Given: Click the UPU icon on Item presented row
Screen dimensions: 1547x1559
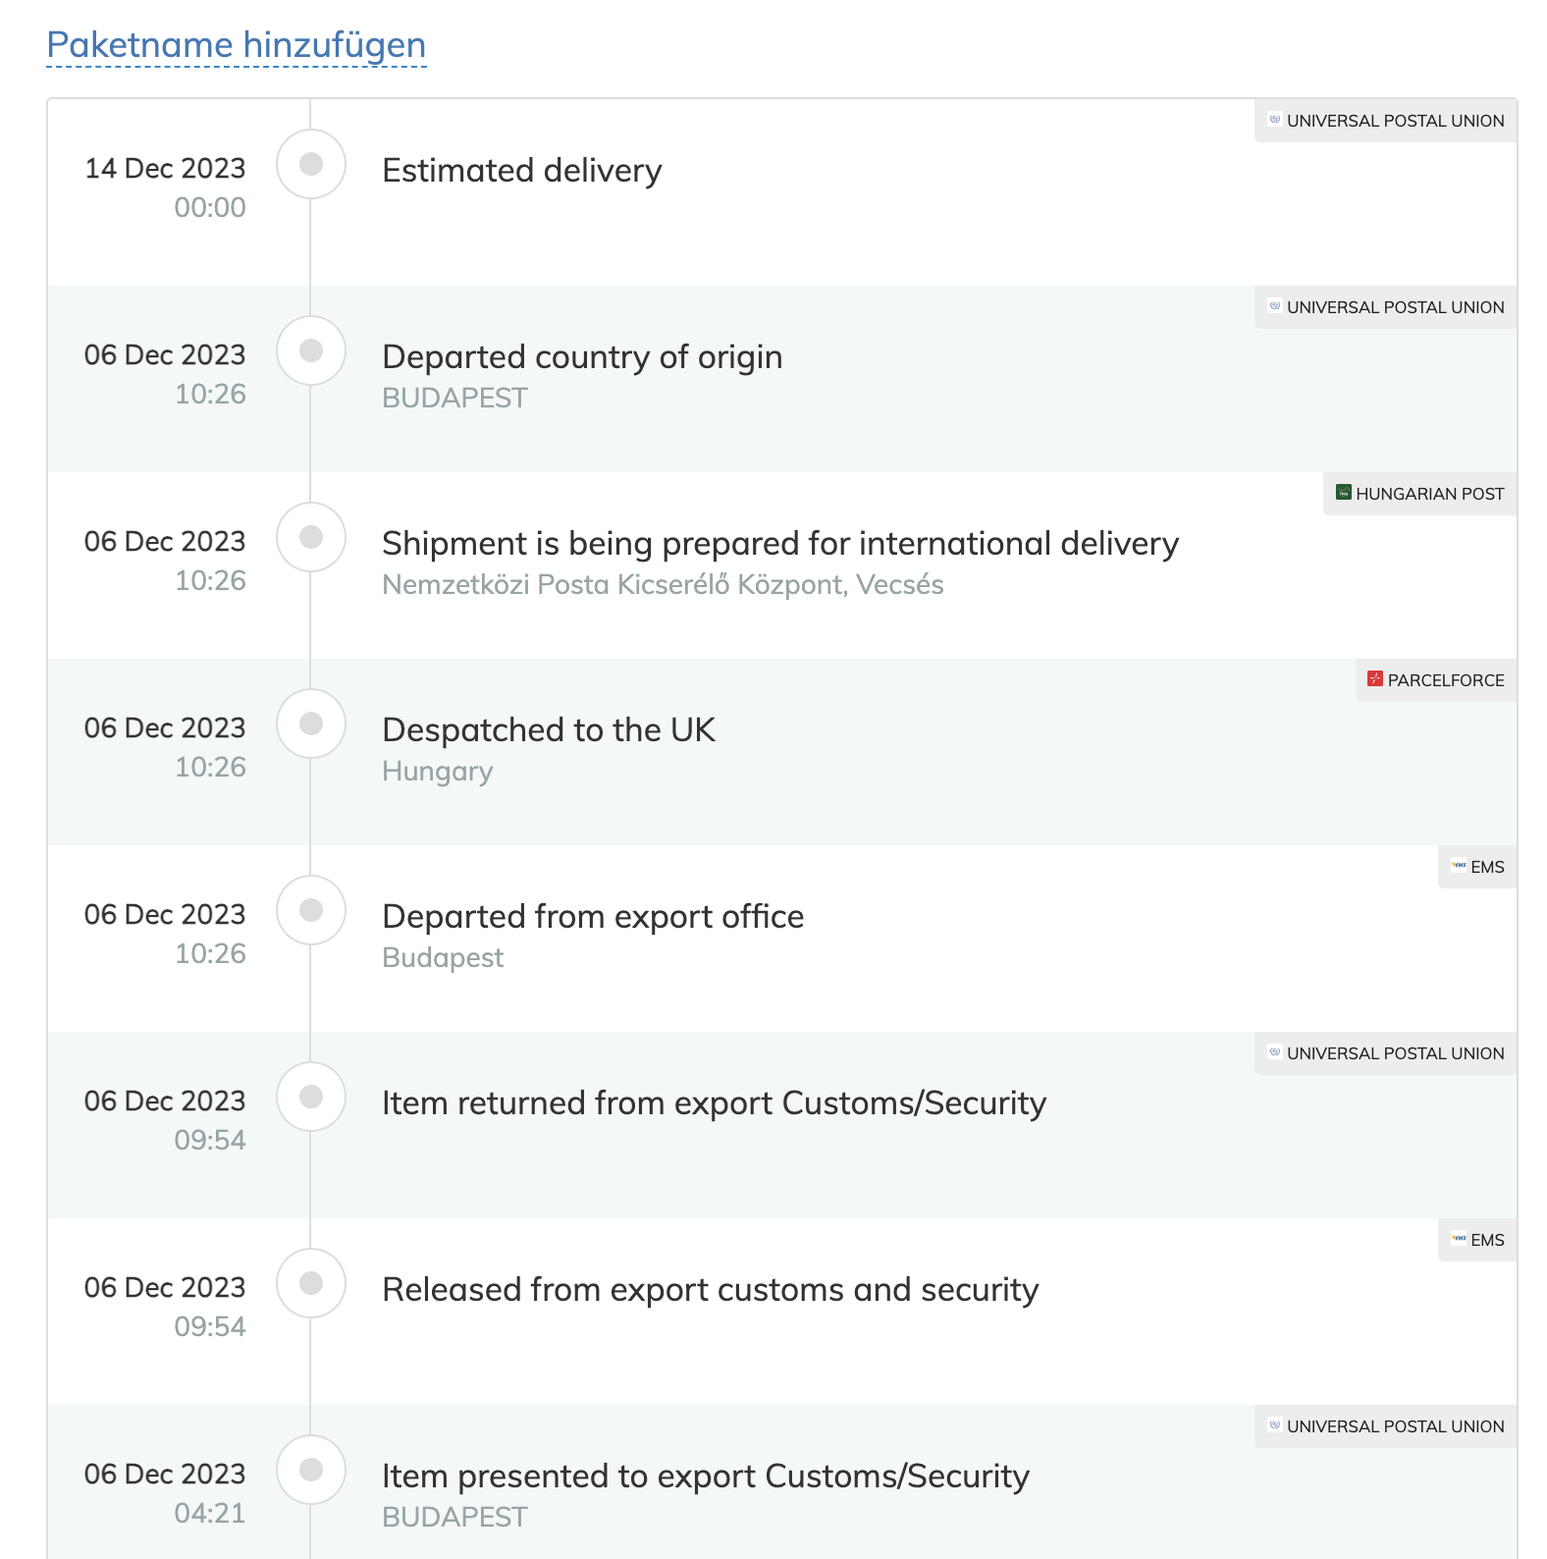Looking at the screenshot, I should 1275,1425.
